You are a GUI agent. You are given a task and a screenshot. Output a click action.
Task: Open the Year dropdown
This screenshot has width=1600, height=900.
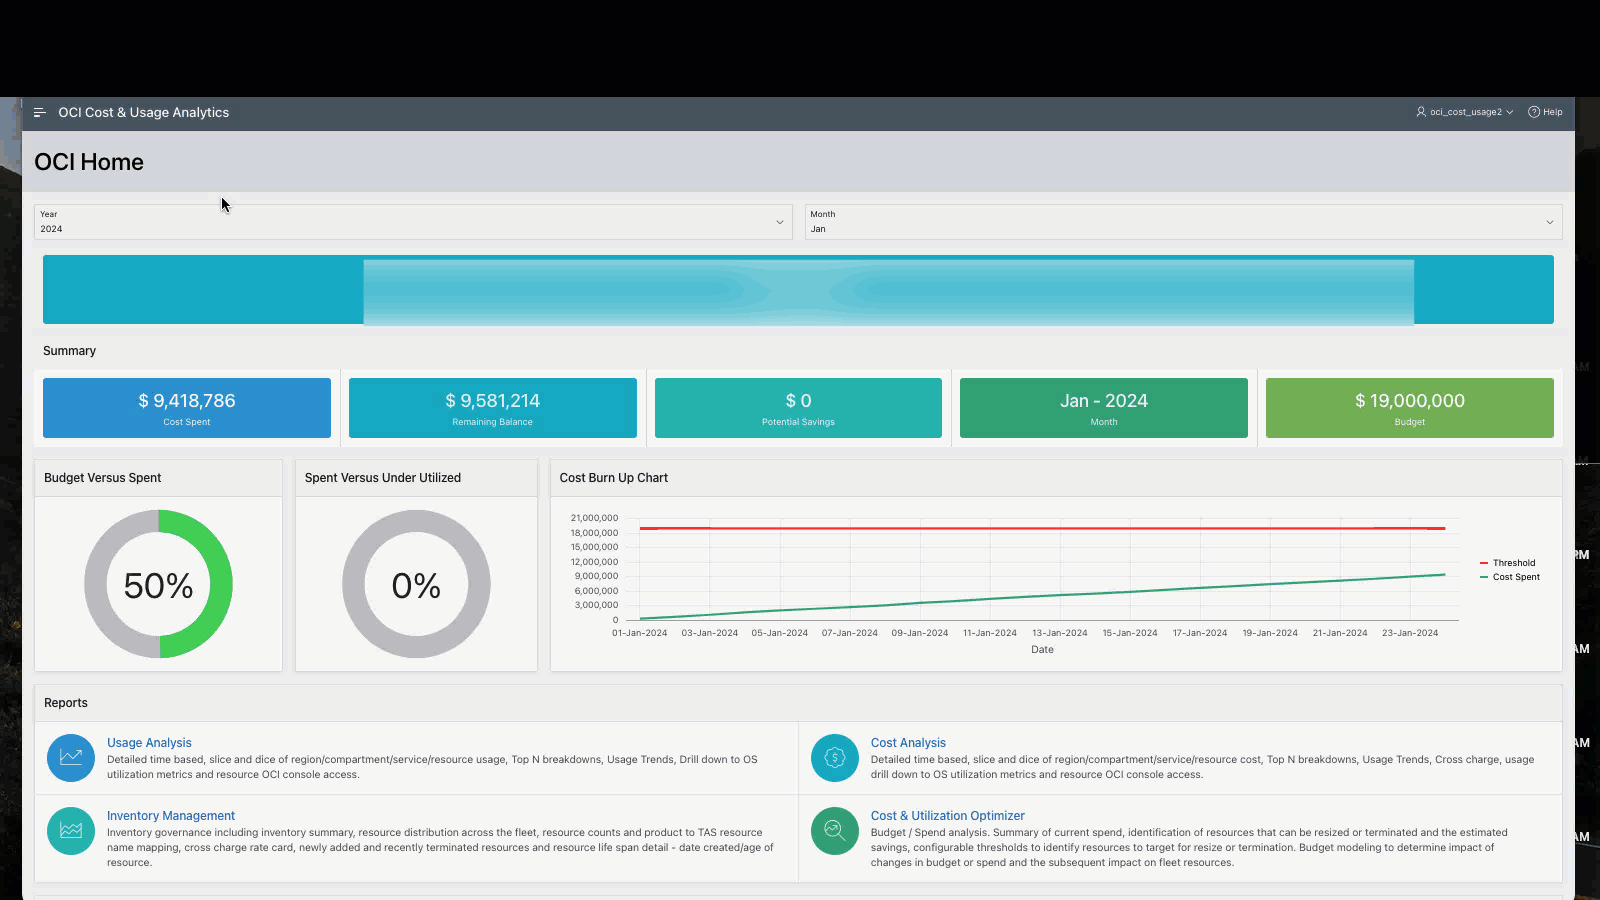(780, 221)
